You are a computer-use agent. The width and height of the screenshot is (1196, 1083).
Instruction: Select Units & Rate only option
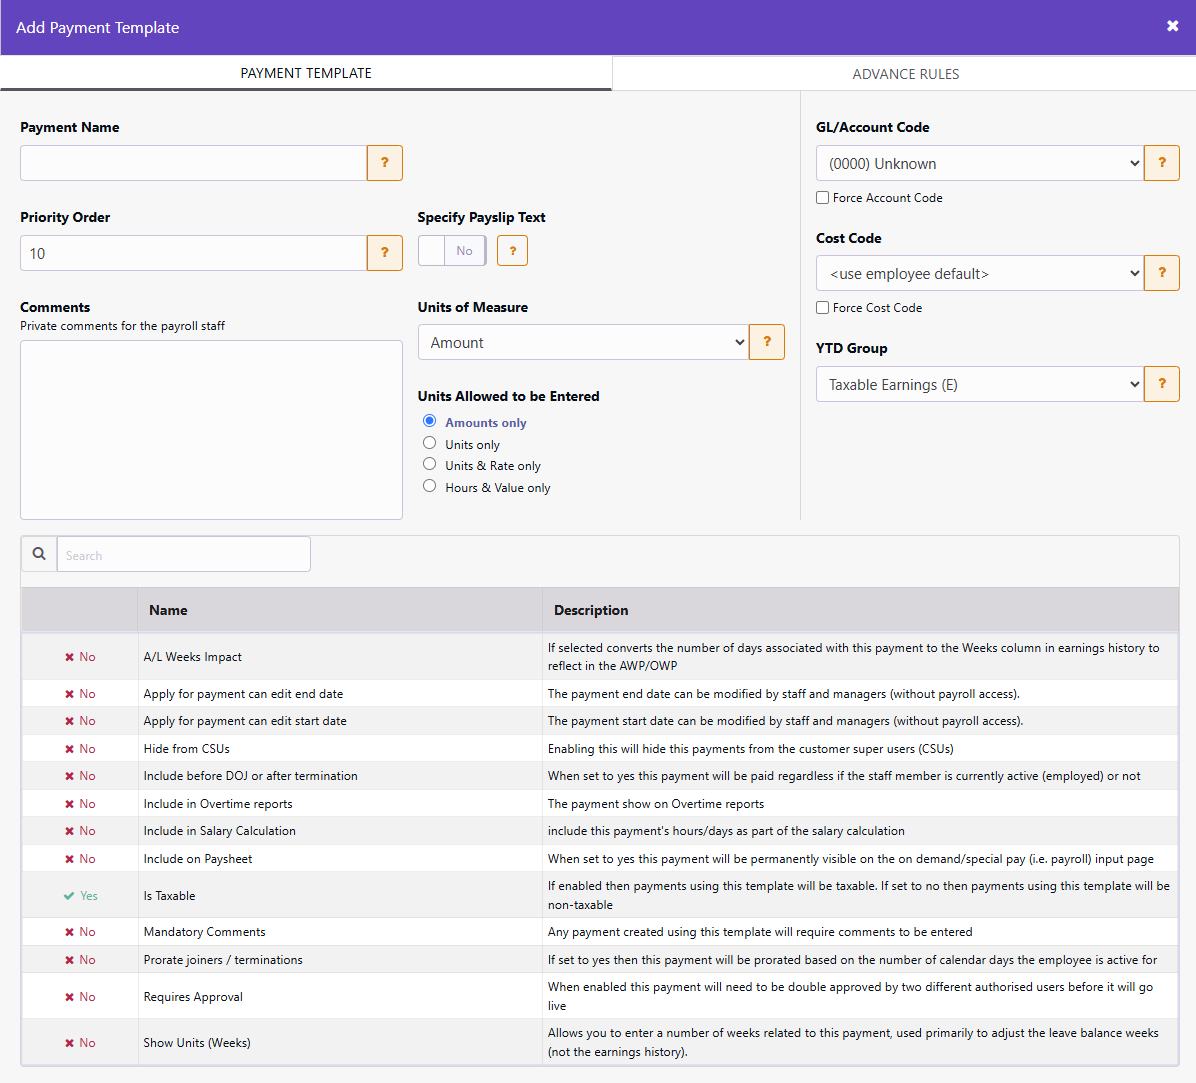click(429, 464)
